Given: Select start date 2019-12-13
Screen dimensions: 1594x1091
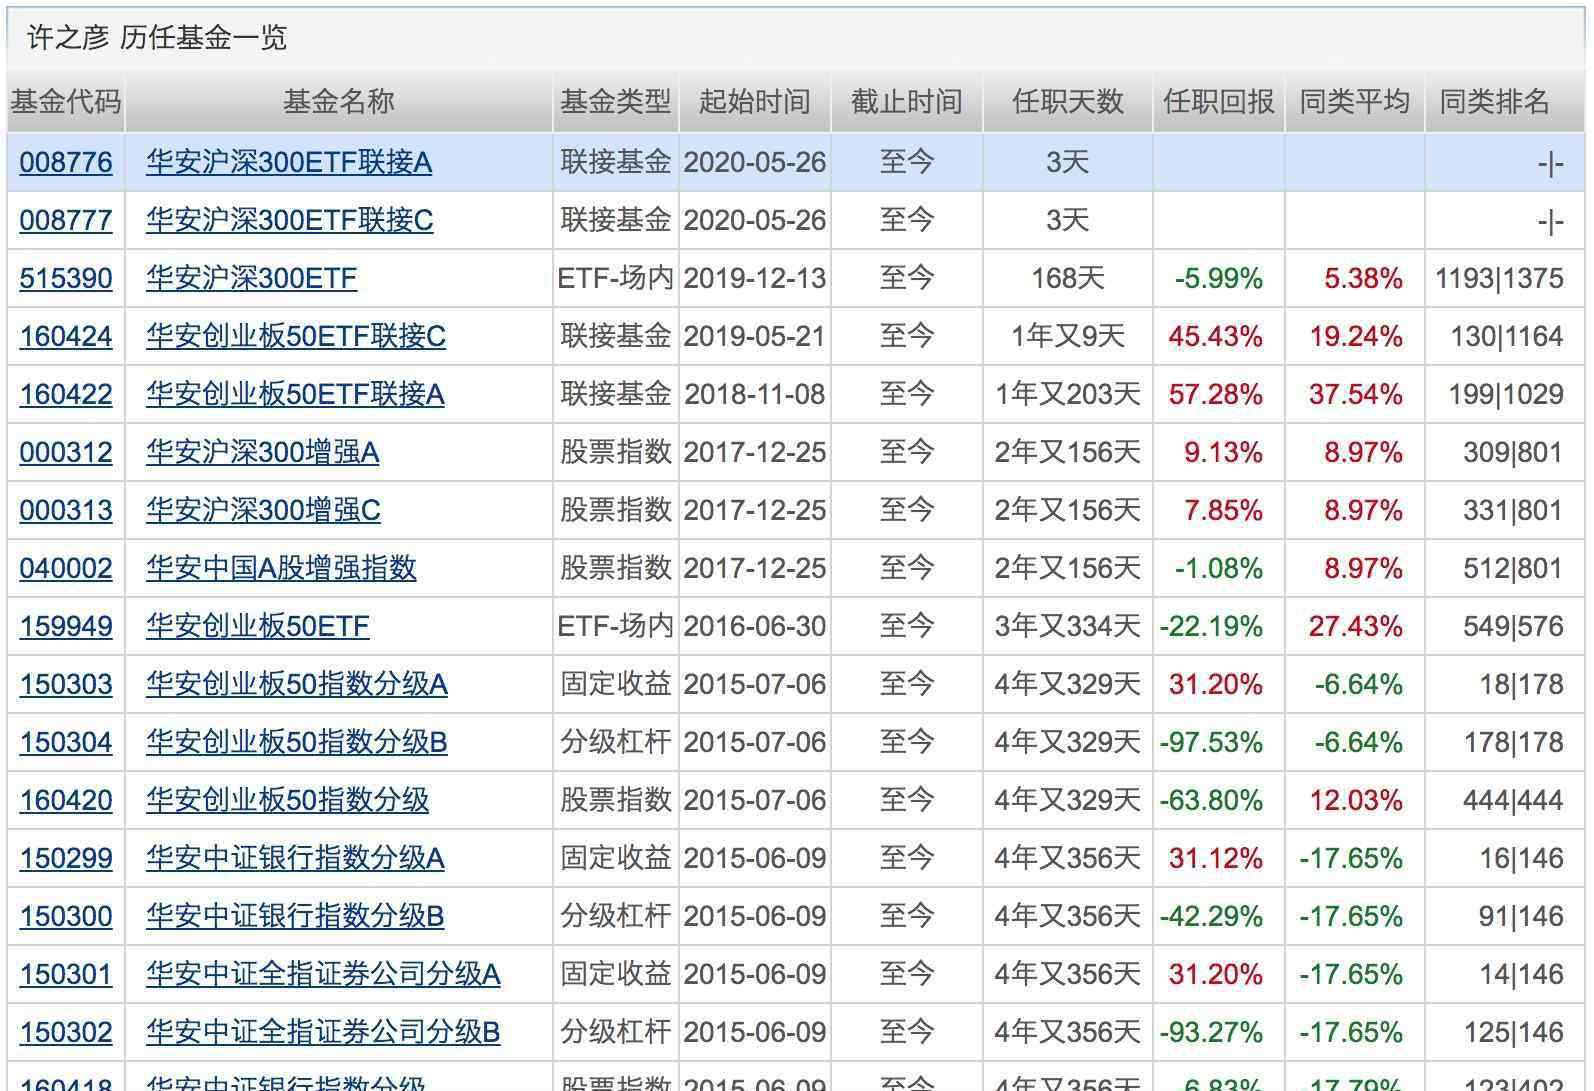Looking at the screenshot, I should point(755,278).
